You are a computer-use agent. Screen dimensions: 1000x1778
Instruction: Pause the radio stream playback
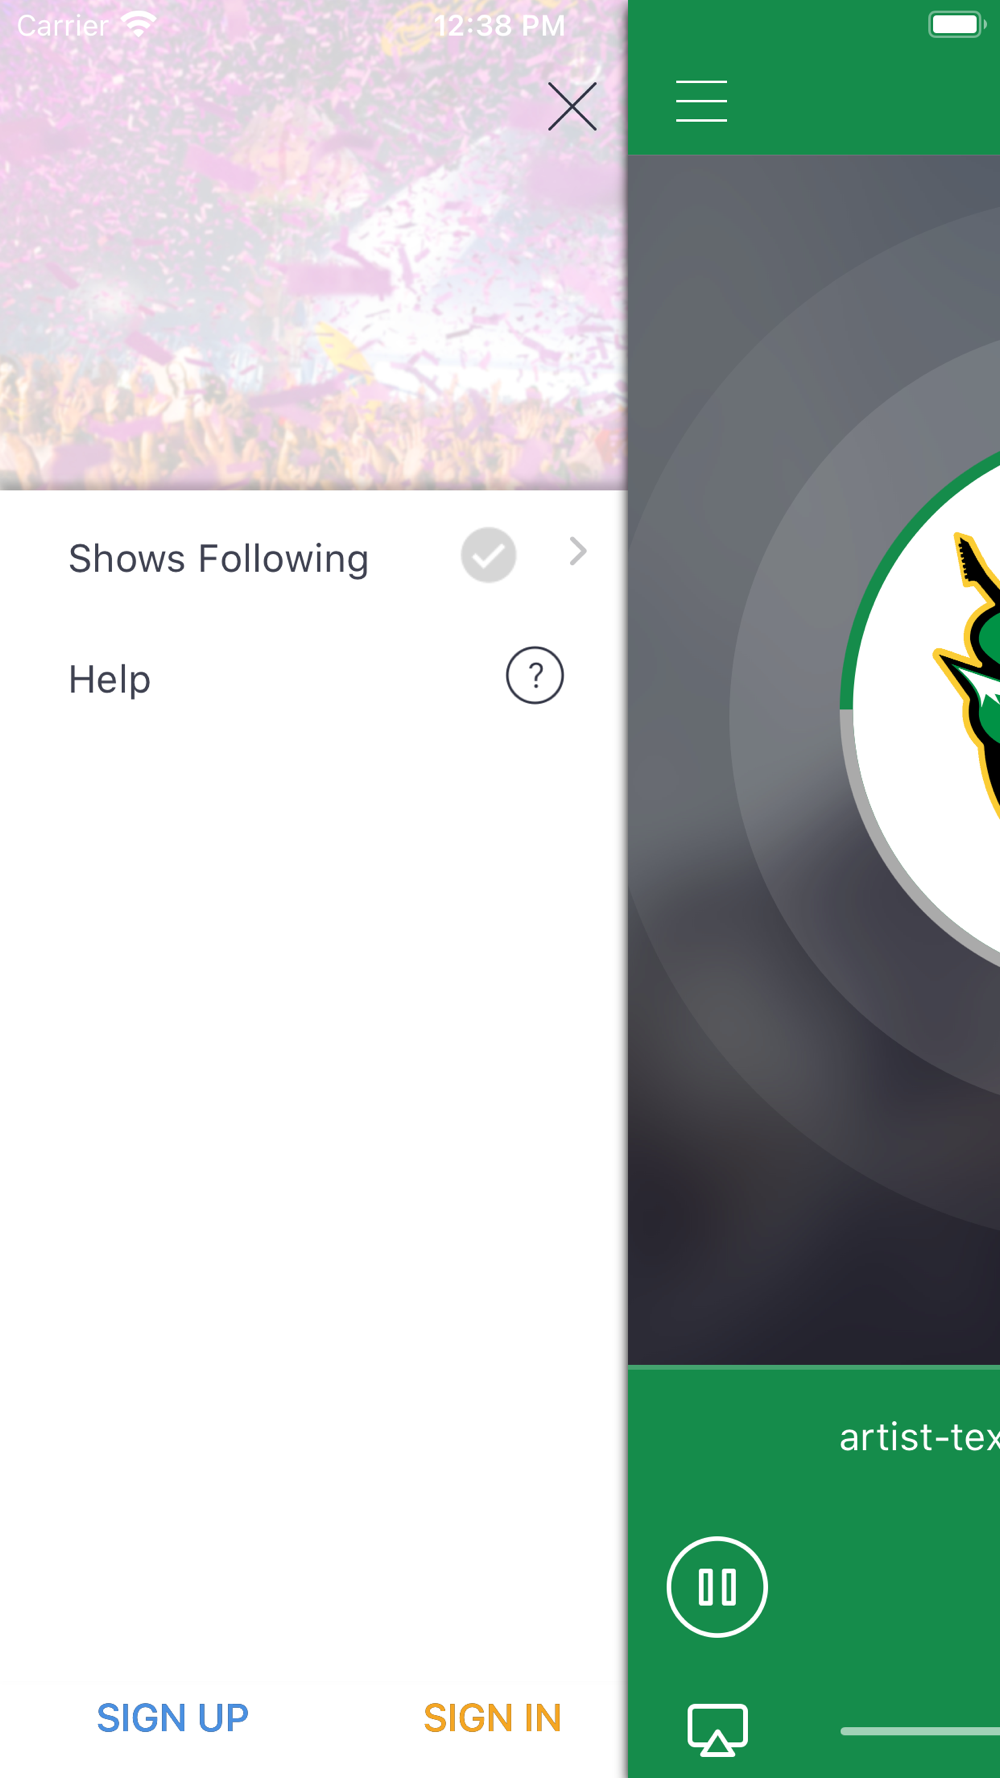[x=717, y=1587]
